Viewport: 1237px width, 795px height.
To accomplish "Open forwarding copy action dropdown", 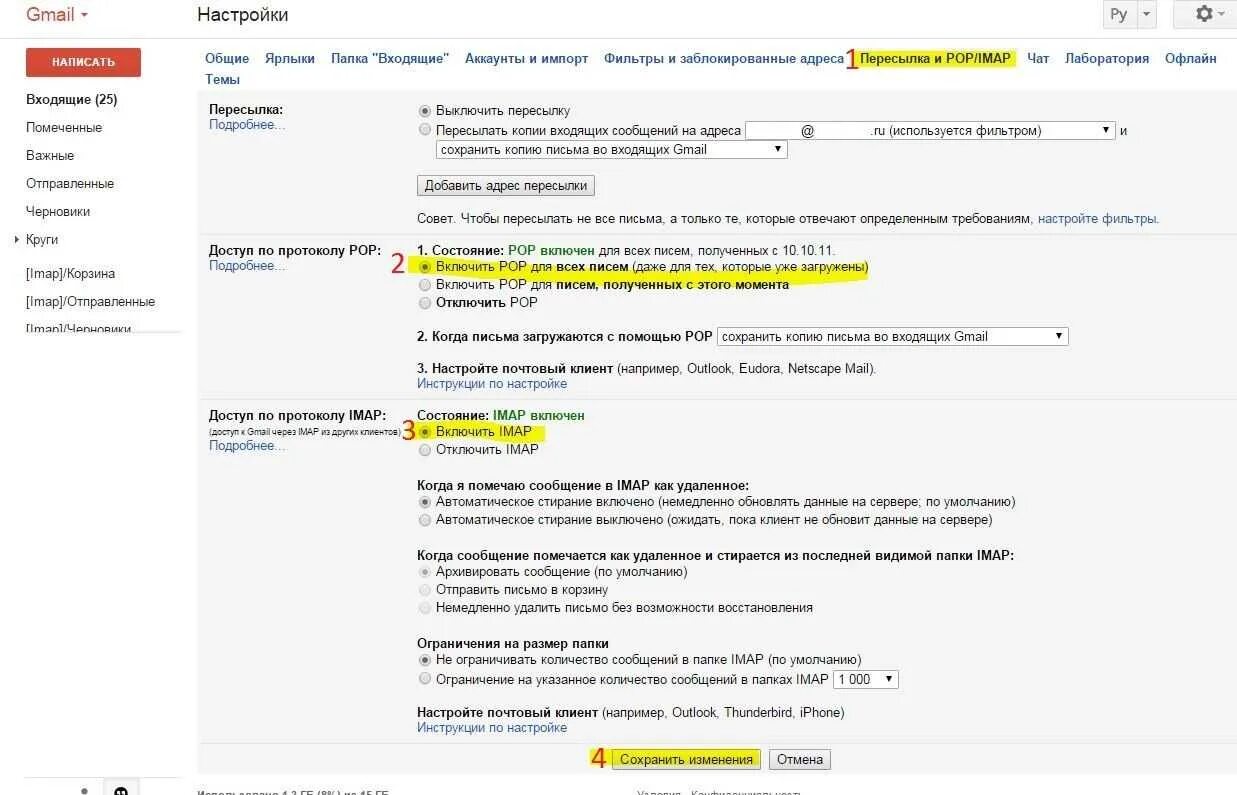I will pyautogui.click(x=612, y=150).
